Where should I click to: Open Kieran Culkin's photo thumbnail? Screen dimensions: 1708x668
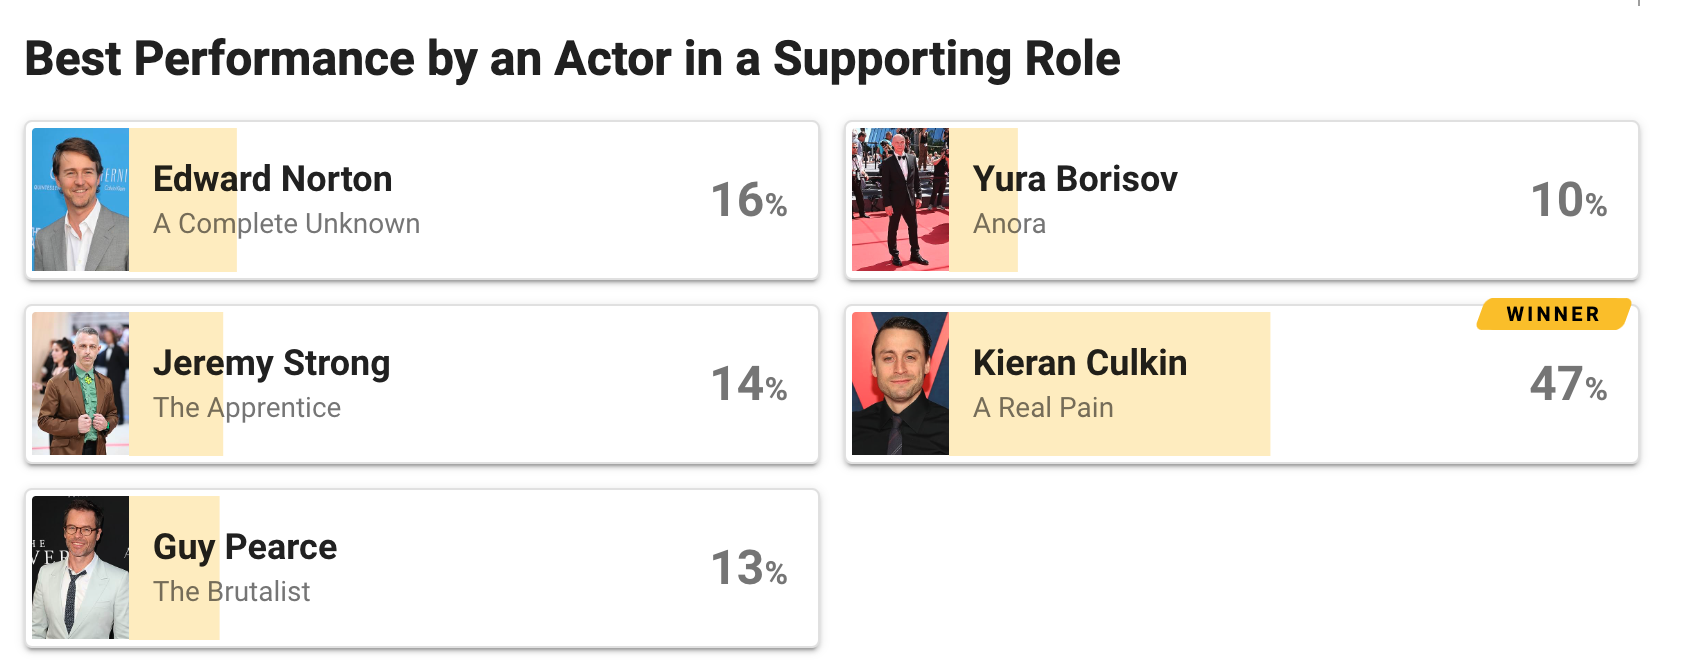coord(900,384)
